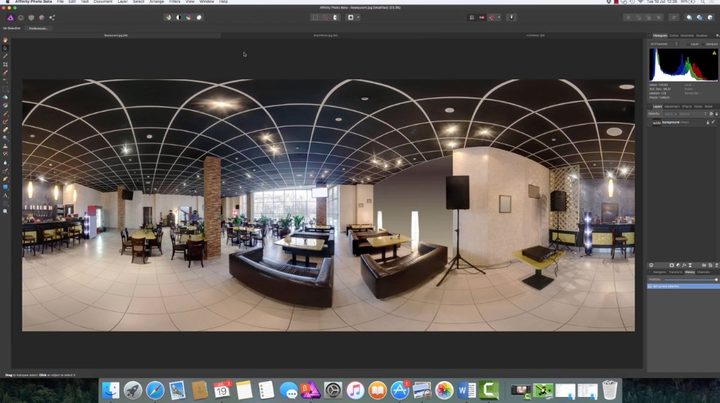Apply Auto White Balance from the toolbar
This screenshot has width=720, height=403.
(199, 17)
